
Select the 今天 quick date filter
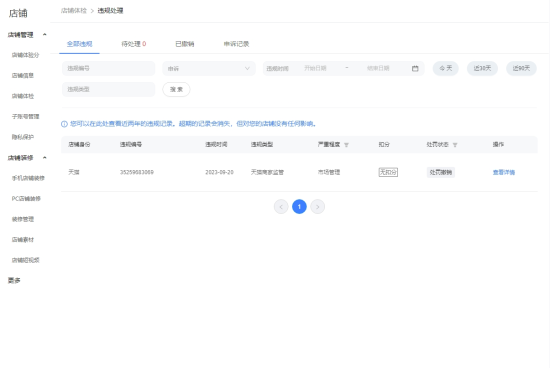pyautogui.click(x=445, y=68)
